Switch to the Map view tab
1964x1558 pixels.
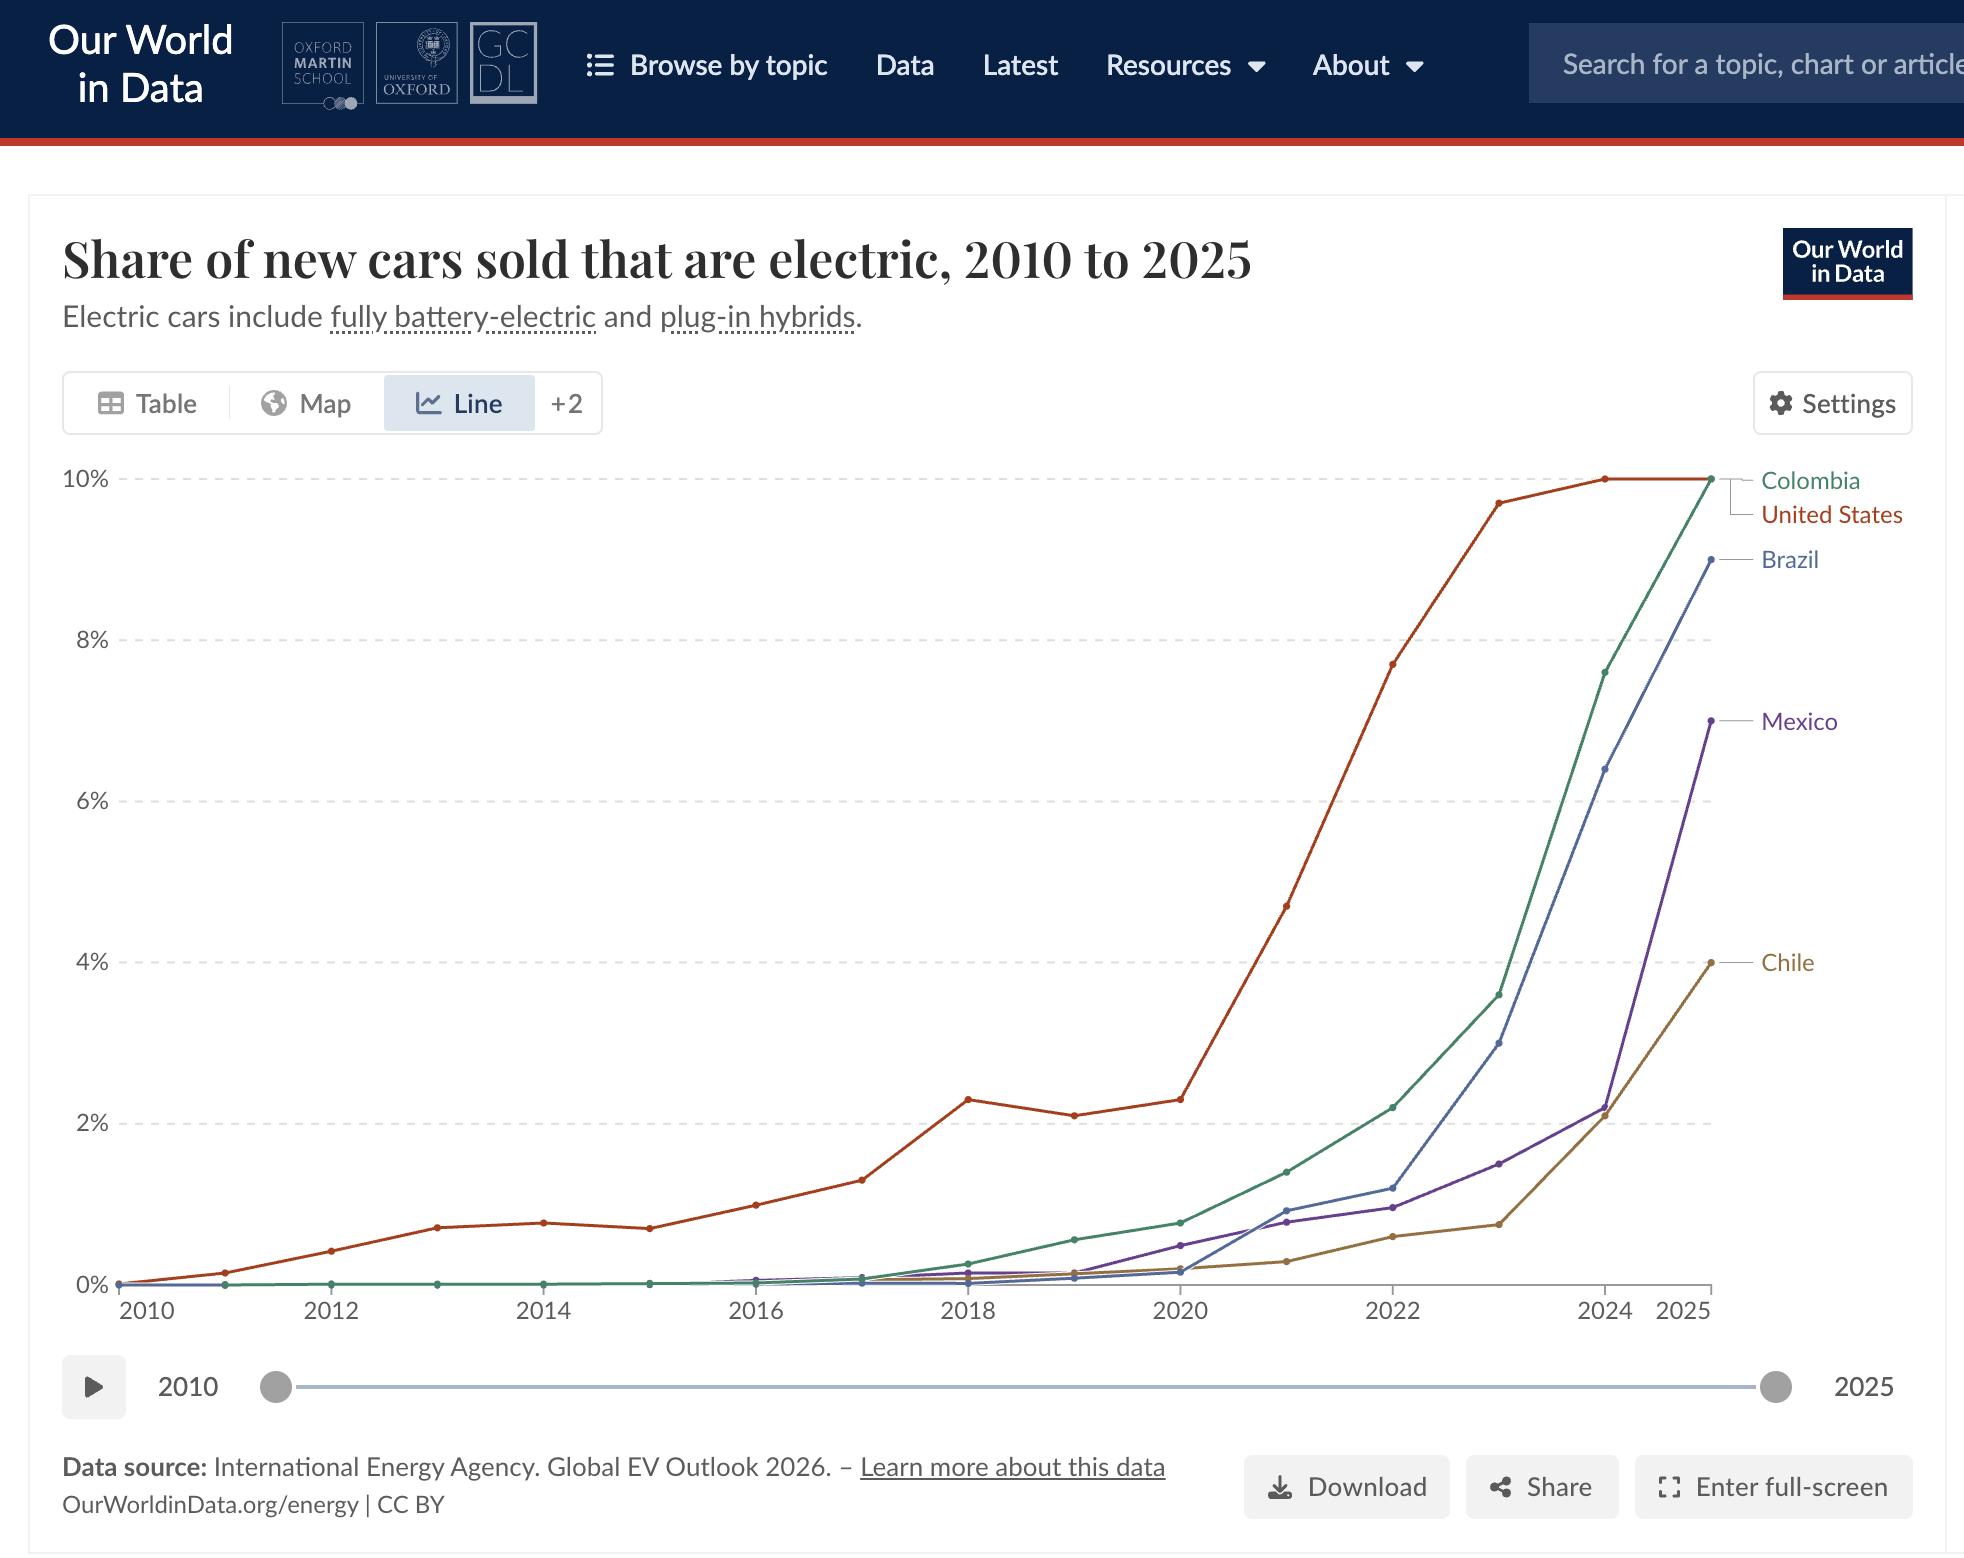[306, 403]
